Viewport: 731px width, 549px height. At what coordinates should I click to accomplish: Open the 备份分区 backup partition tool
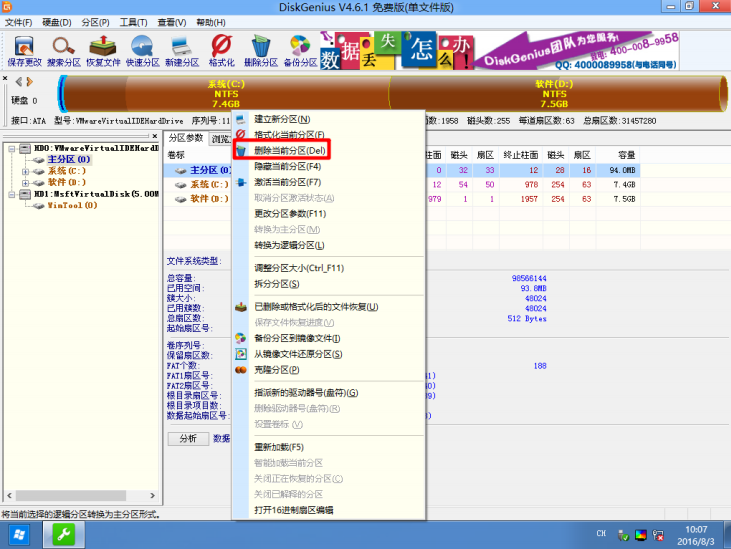coord(300,51)
